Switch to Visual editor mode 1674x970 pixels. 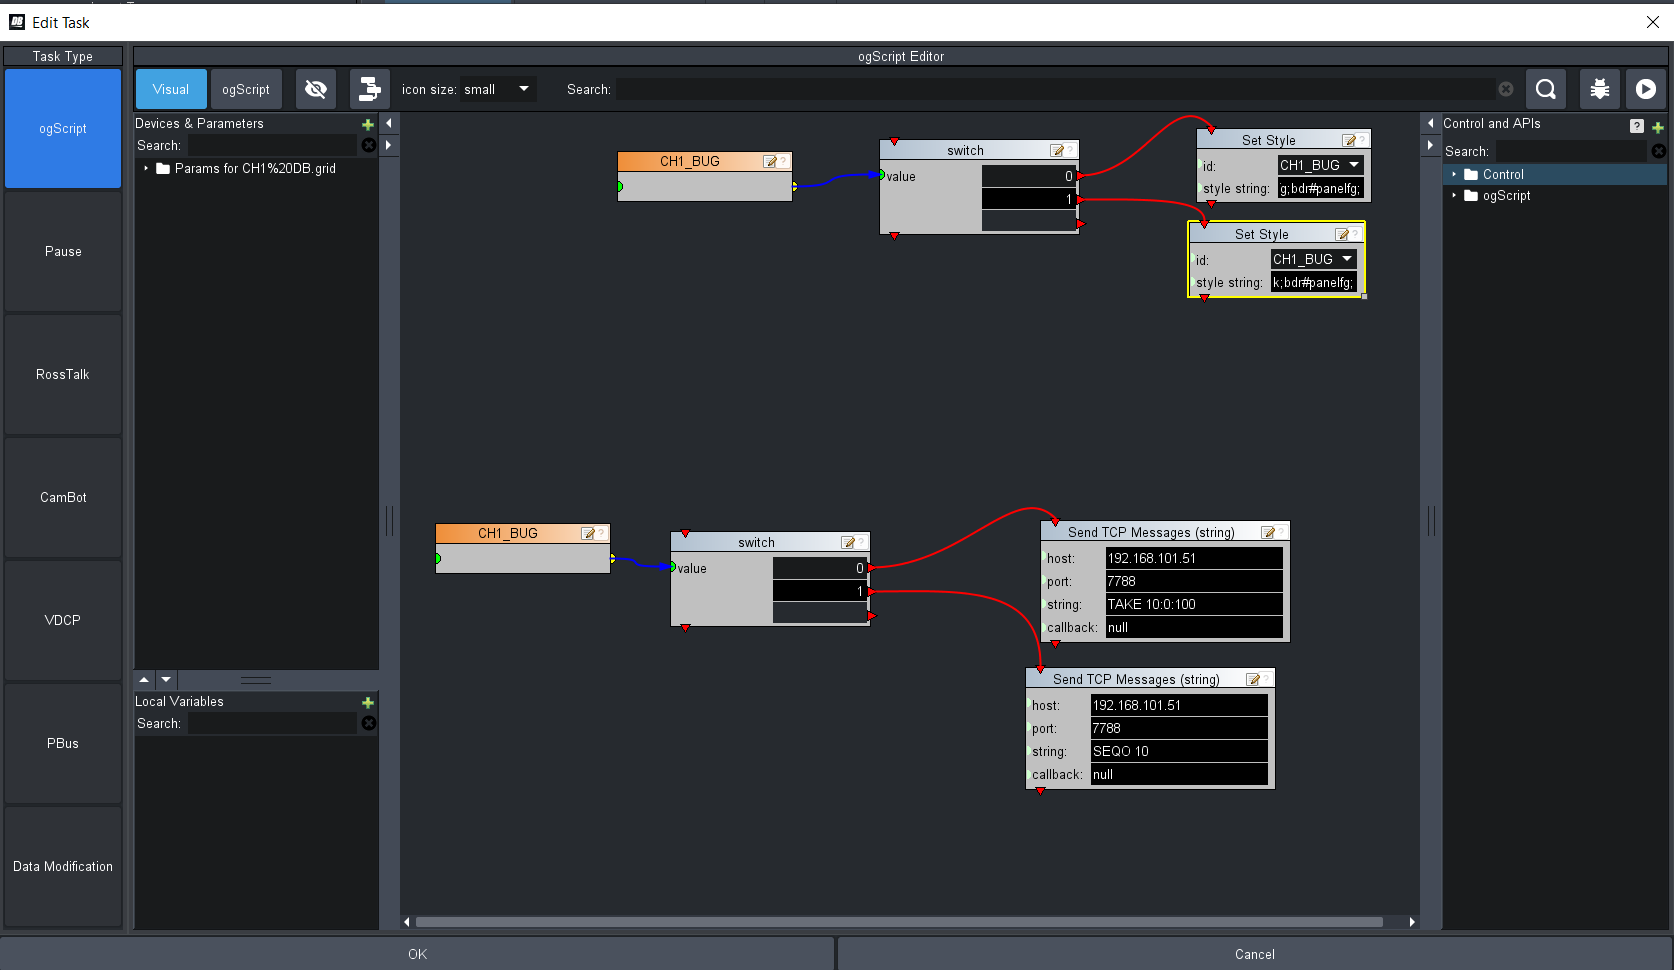tap(171, 89)
